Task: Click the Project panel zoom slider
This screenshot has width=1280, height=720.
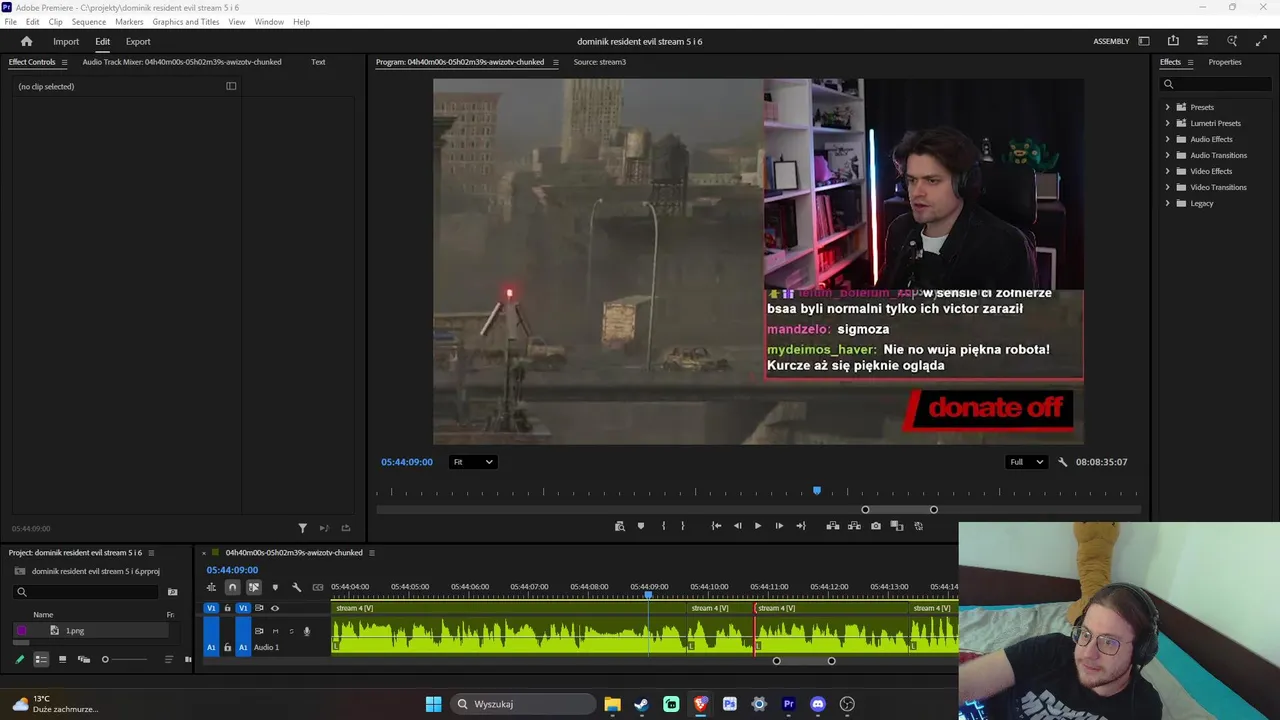Action: (125, 659)
